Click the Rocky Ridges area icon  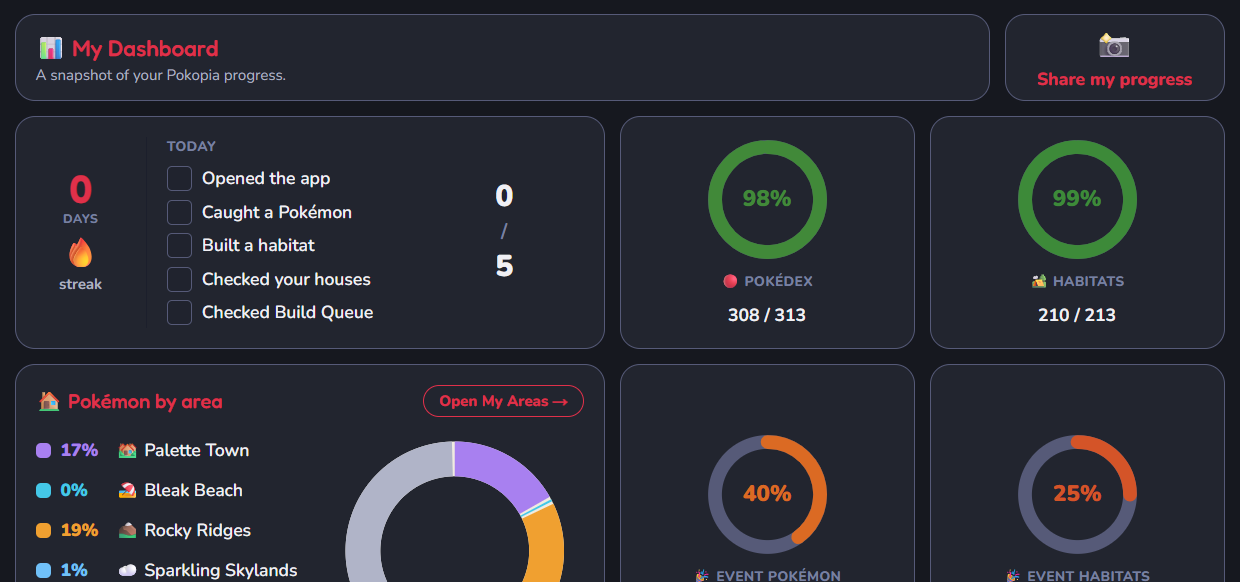[127, 530]
